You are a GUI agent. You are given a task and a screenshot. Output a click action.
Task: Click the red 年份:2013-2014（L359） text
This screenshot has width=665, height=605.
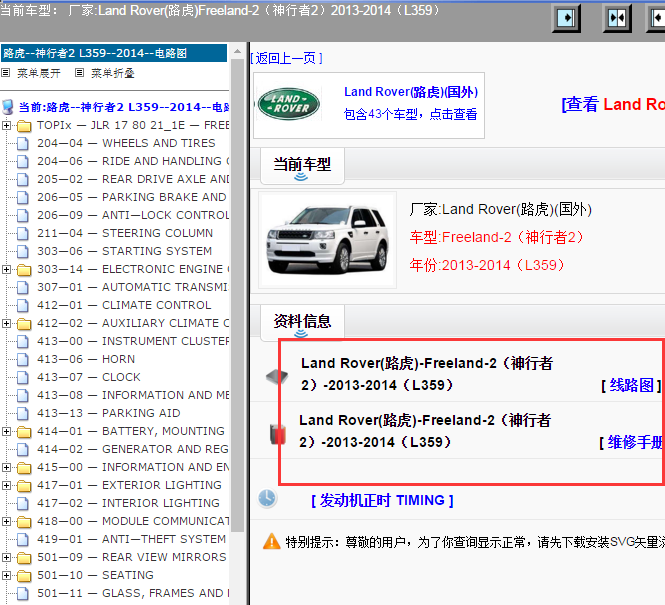487,265
